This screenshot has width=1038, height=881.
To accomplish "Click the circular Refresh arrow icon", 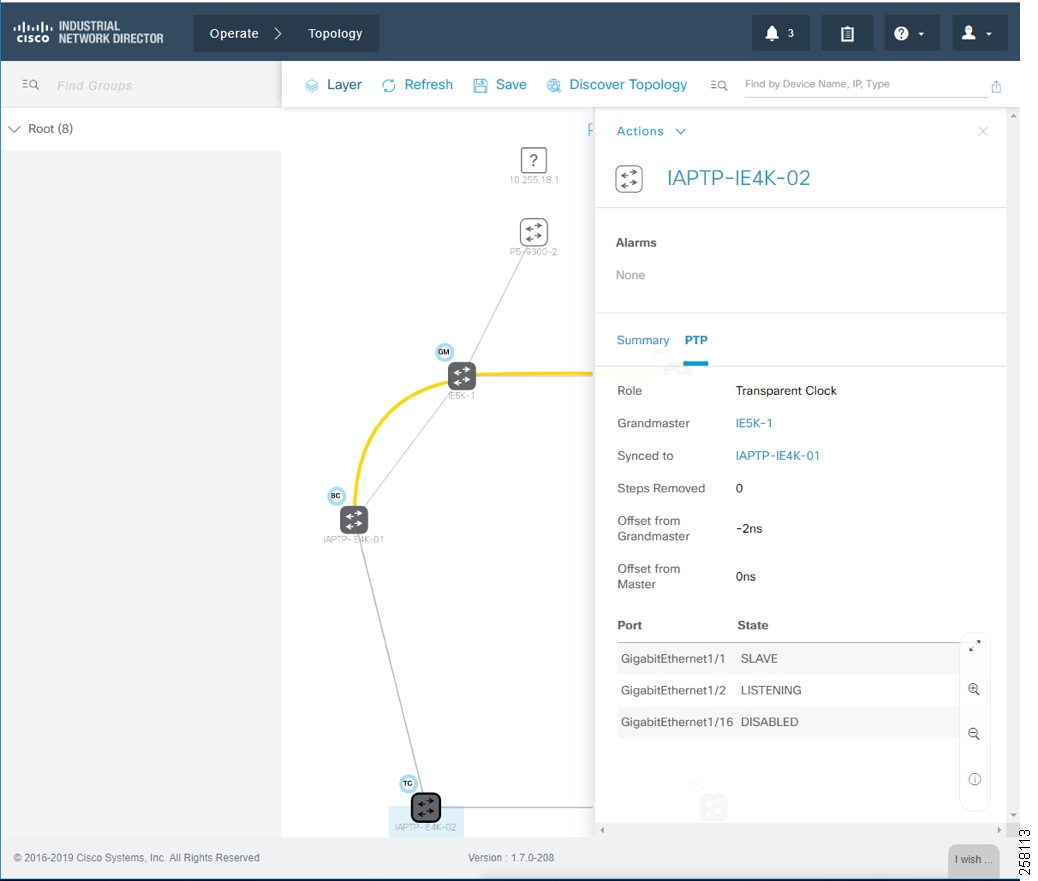I will click(389, 85).
